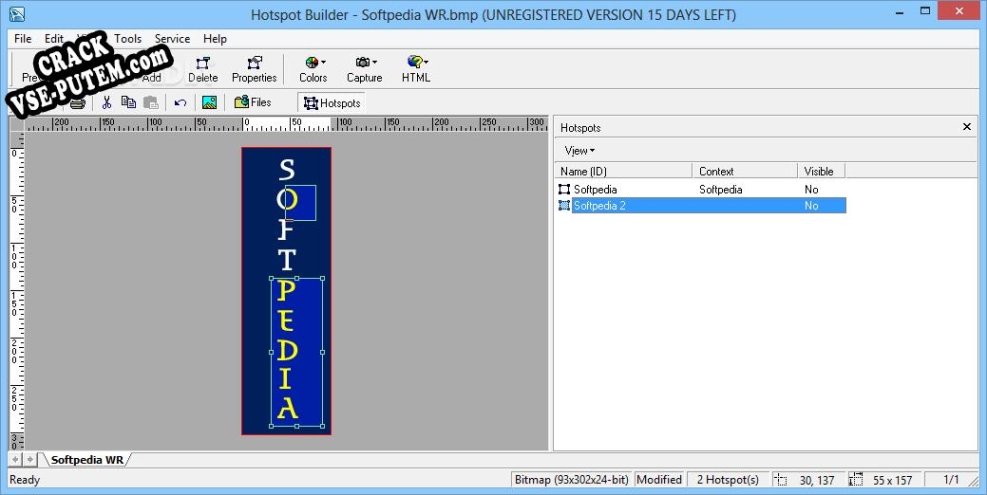Open the Files panel button

tap(252, 102)
